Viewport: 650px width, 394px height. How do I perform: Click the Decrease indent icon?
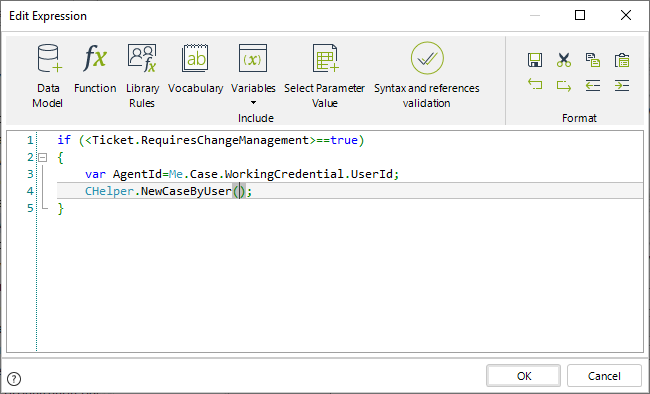pyautogui.click(x=593, y=85)
